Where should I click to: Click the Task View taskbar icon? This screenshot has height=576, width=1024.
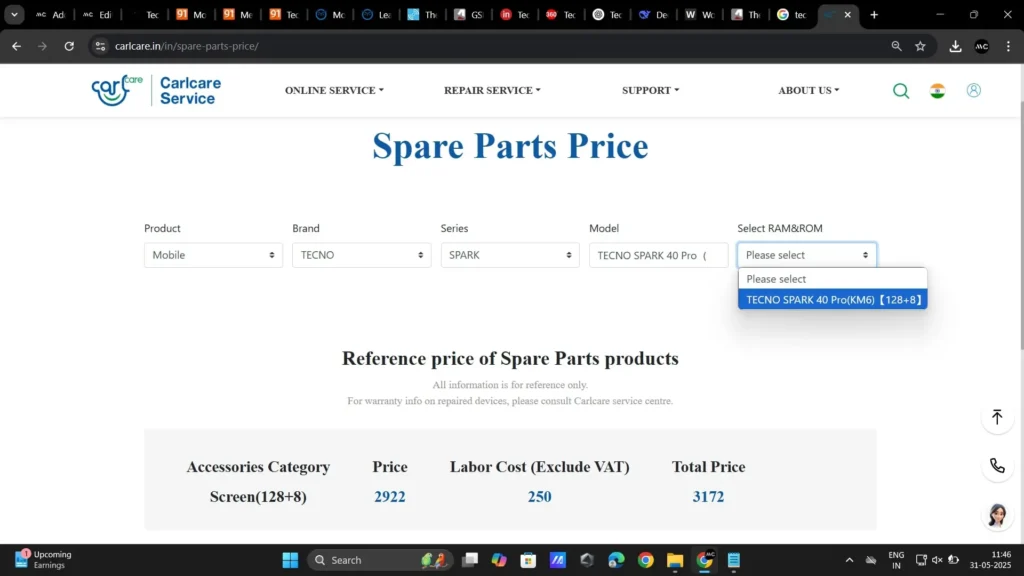click(470, 560)
